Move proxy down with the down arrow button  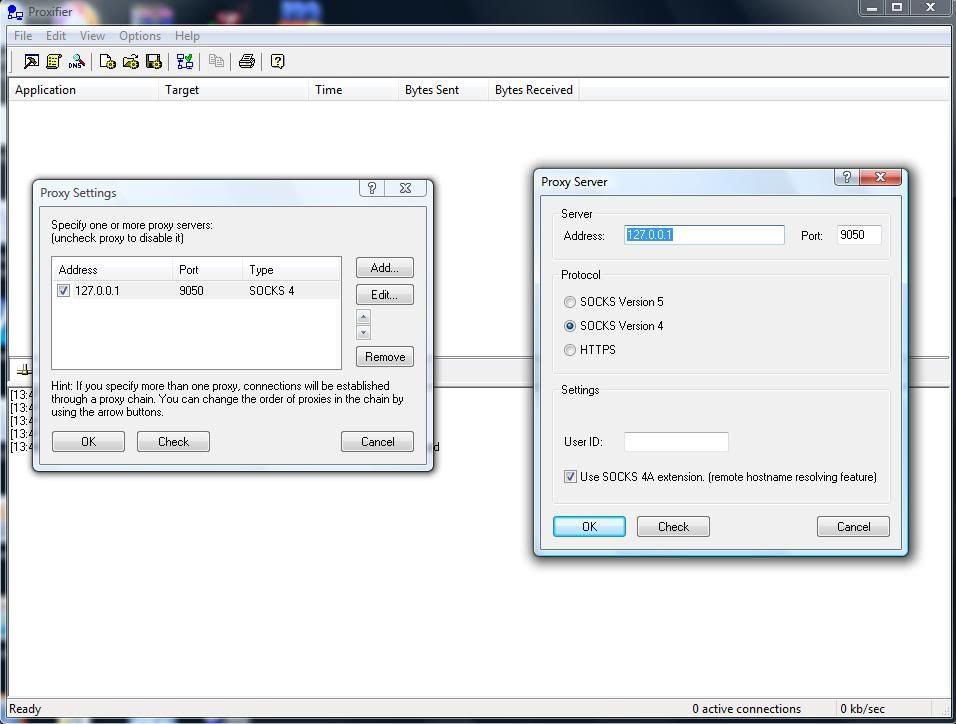point(363,332)
